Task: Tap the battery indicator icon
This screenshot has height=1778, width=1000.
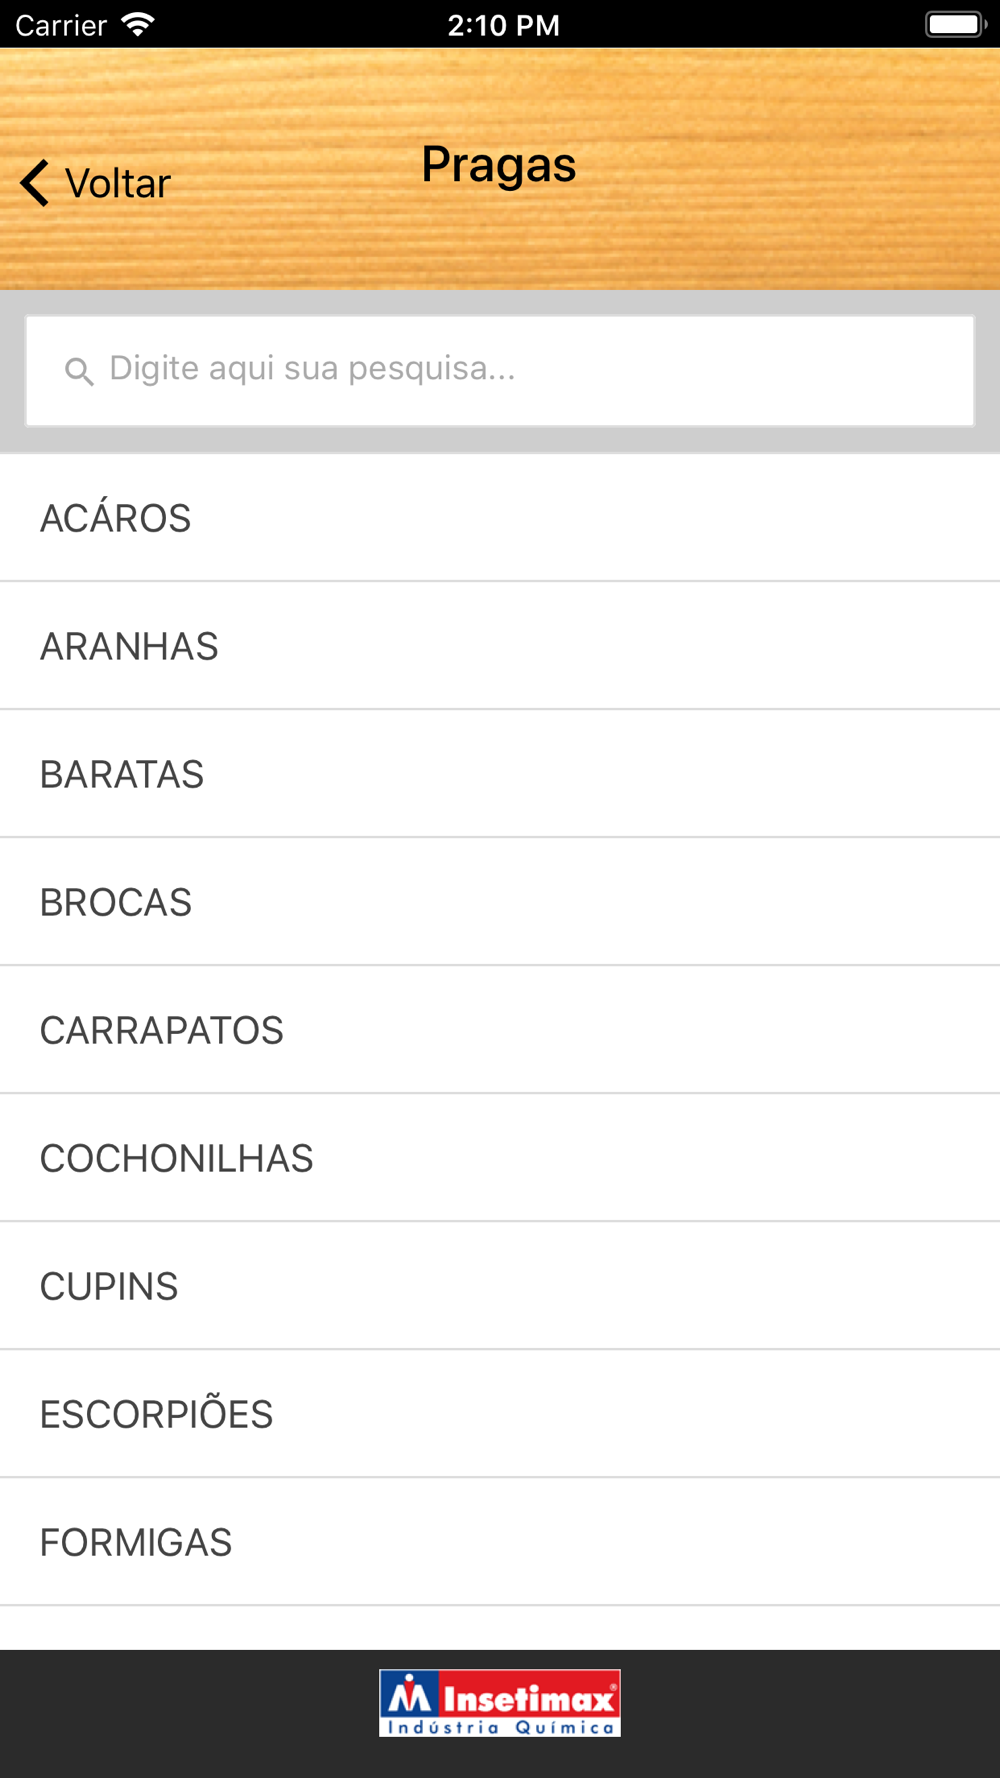Action: 955,24
